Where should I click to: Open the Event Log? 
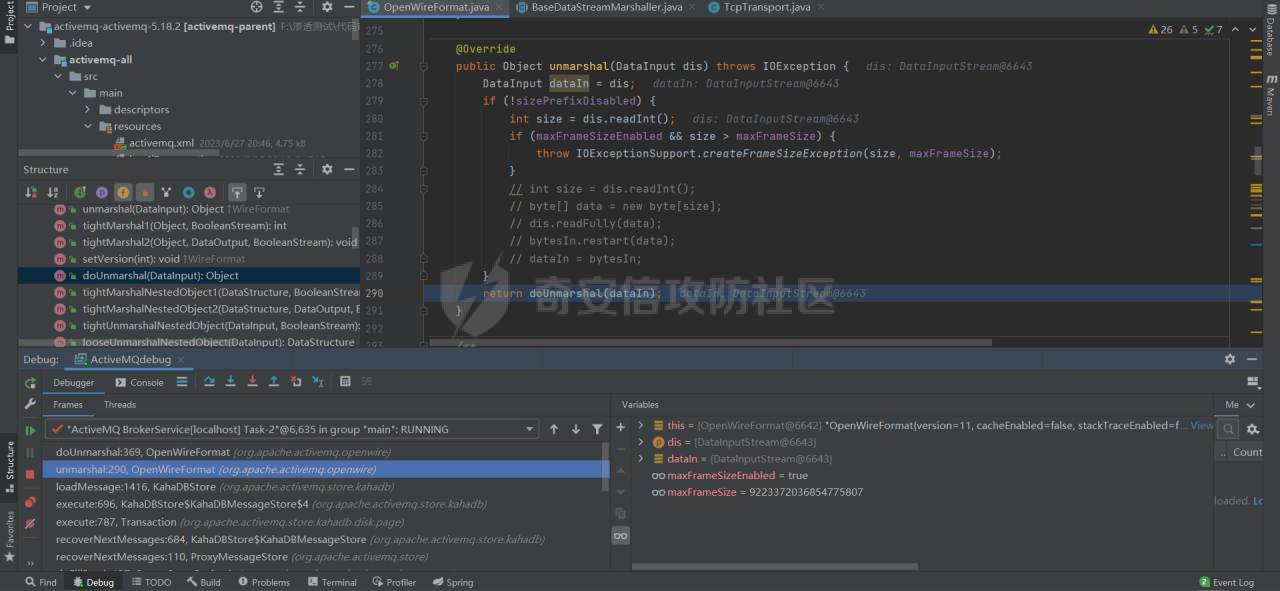point(1226,582)
